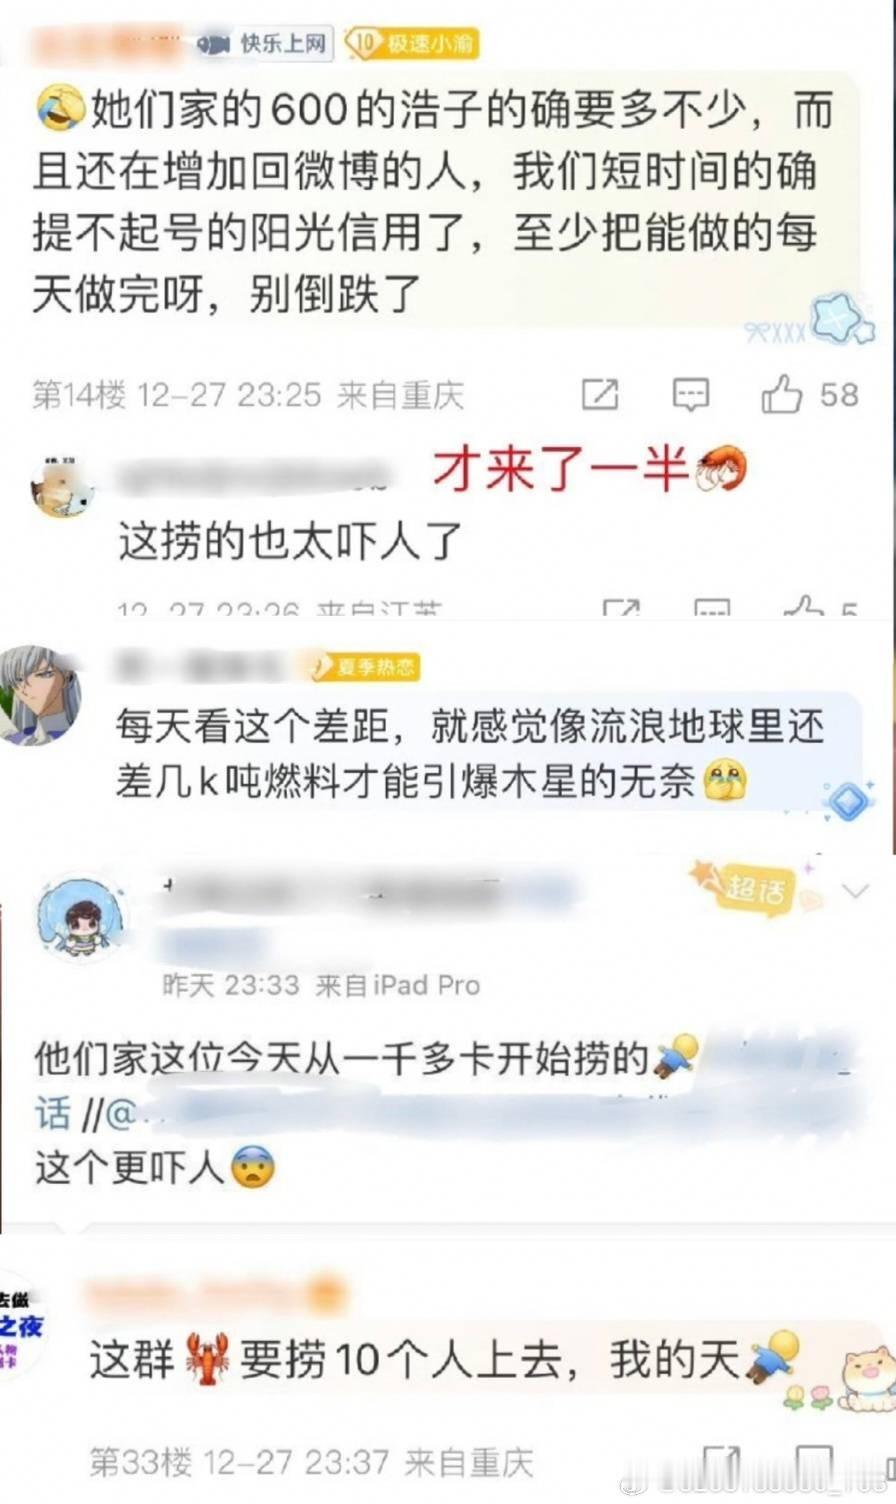Like the reply posted 来自江苏
The image size is (896, 1504).
point(804,605)
